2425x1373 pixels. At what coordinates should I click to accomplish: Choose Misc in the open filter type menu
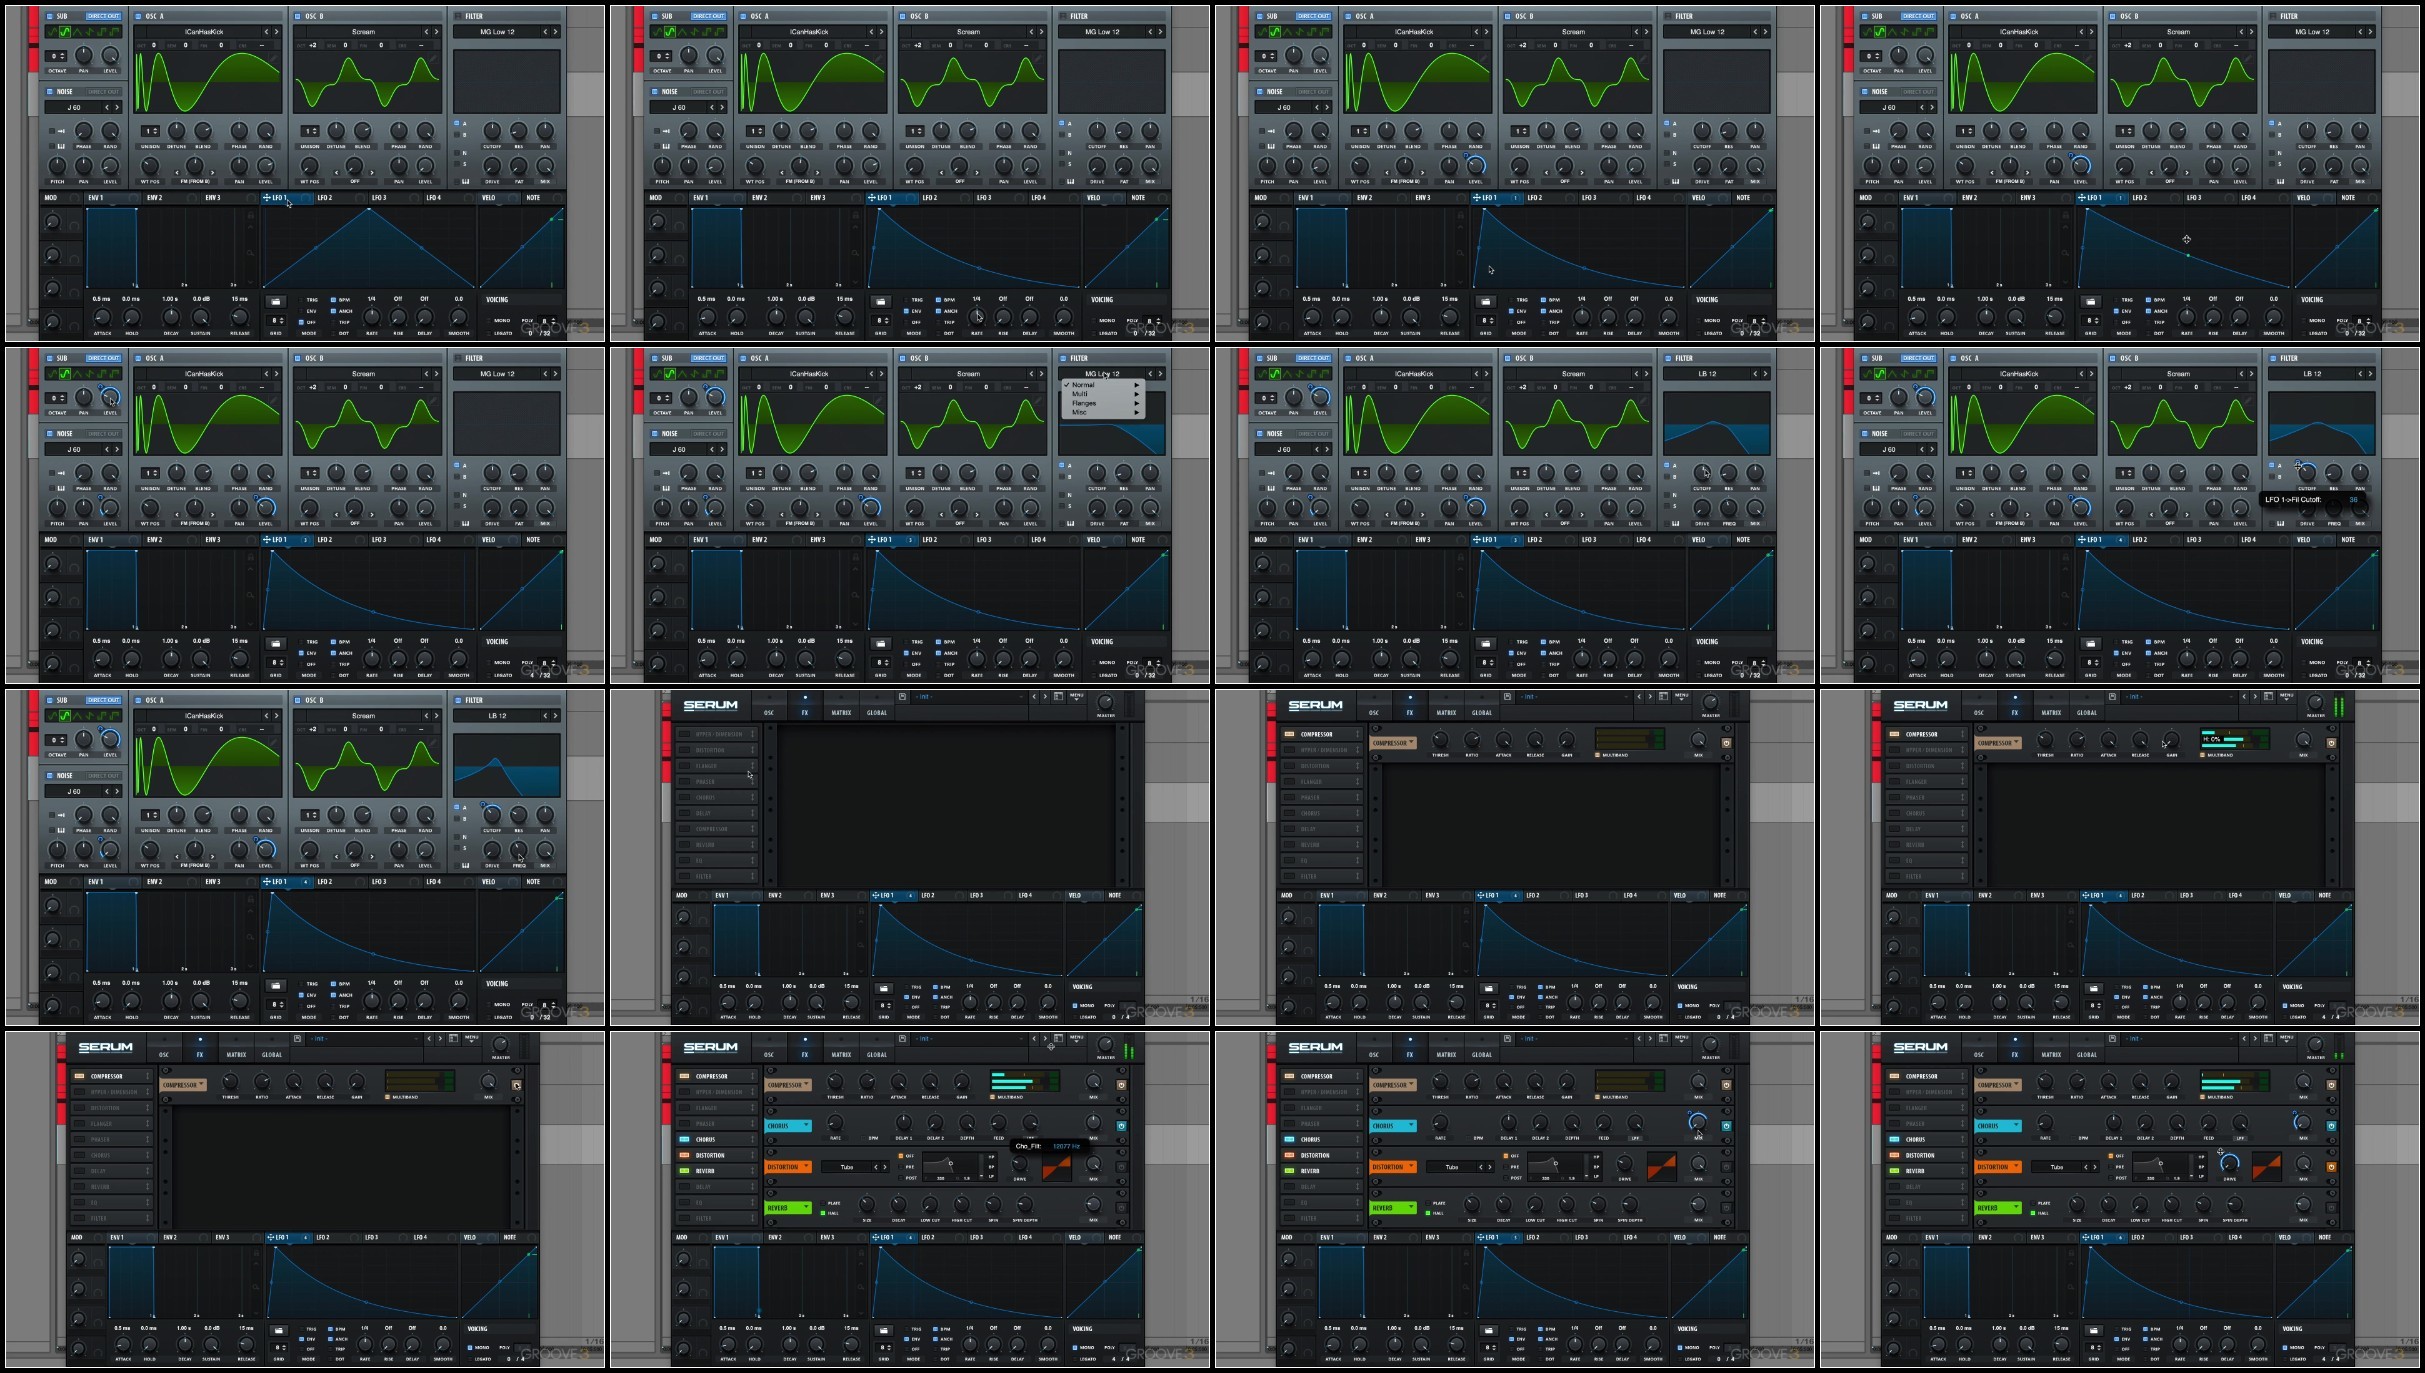tap(1103, 412)
